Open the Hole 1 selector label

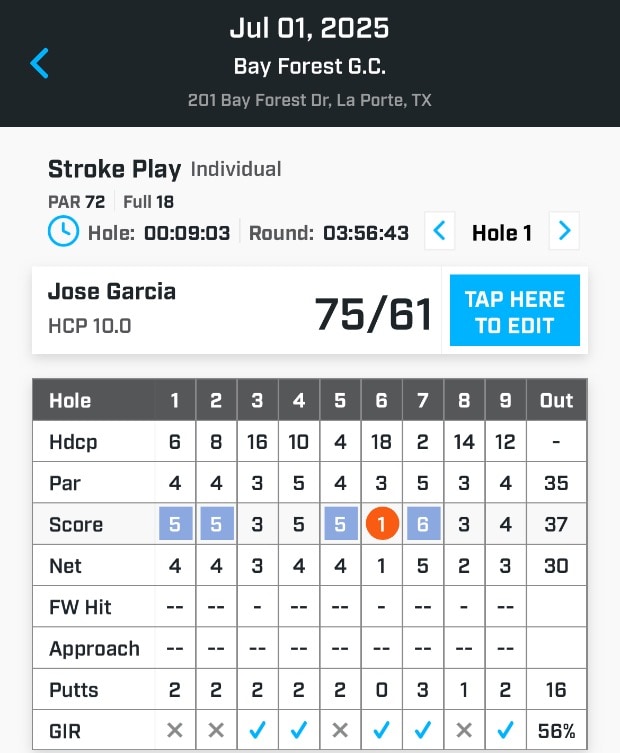(502, 233)
